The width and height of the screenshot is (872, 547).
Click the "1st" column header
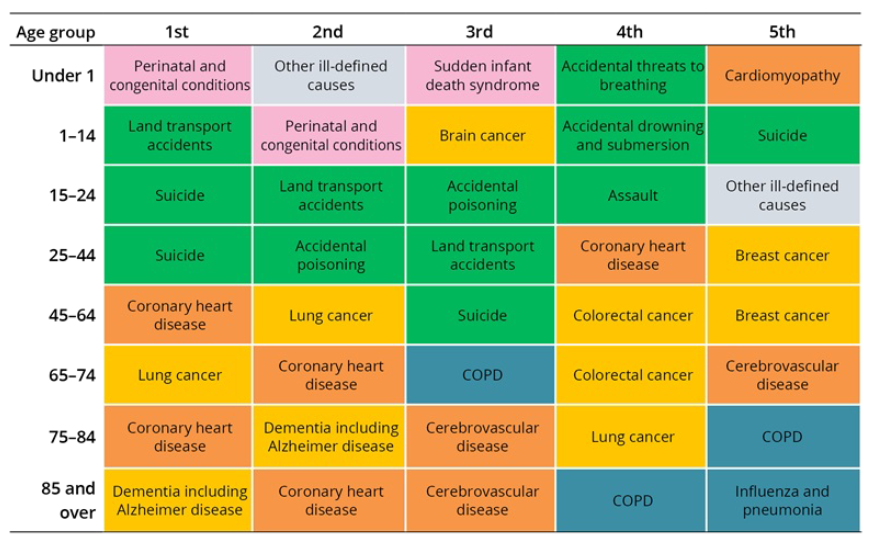pos(179,31)
